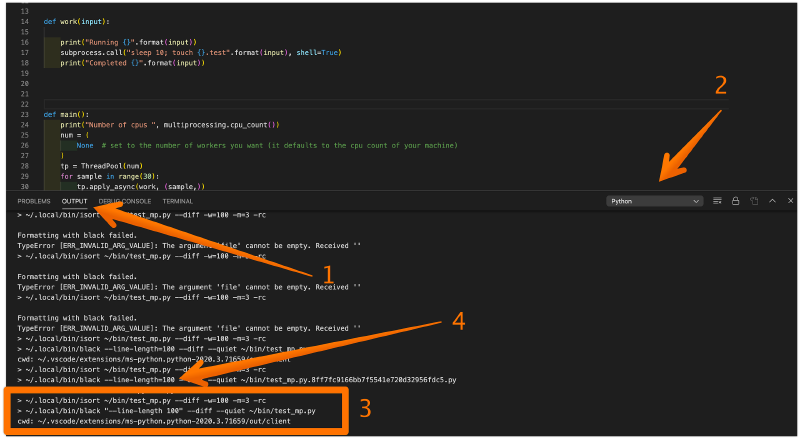Open the output log file icon

pyautogui.click(x=754, y=201)
